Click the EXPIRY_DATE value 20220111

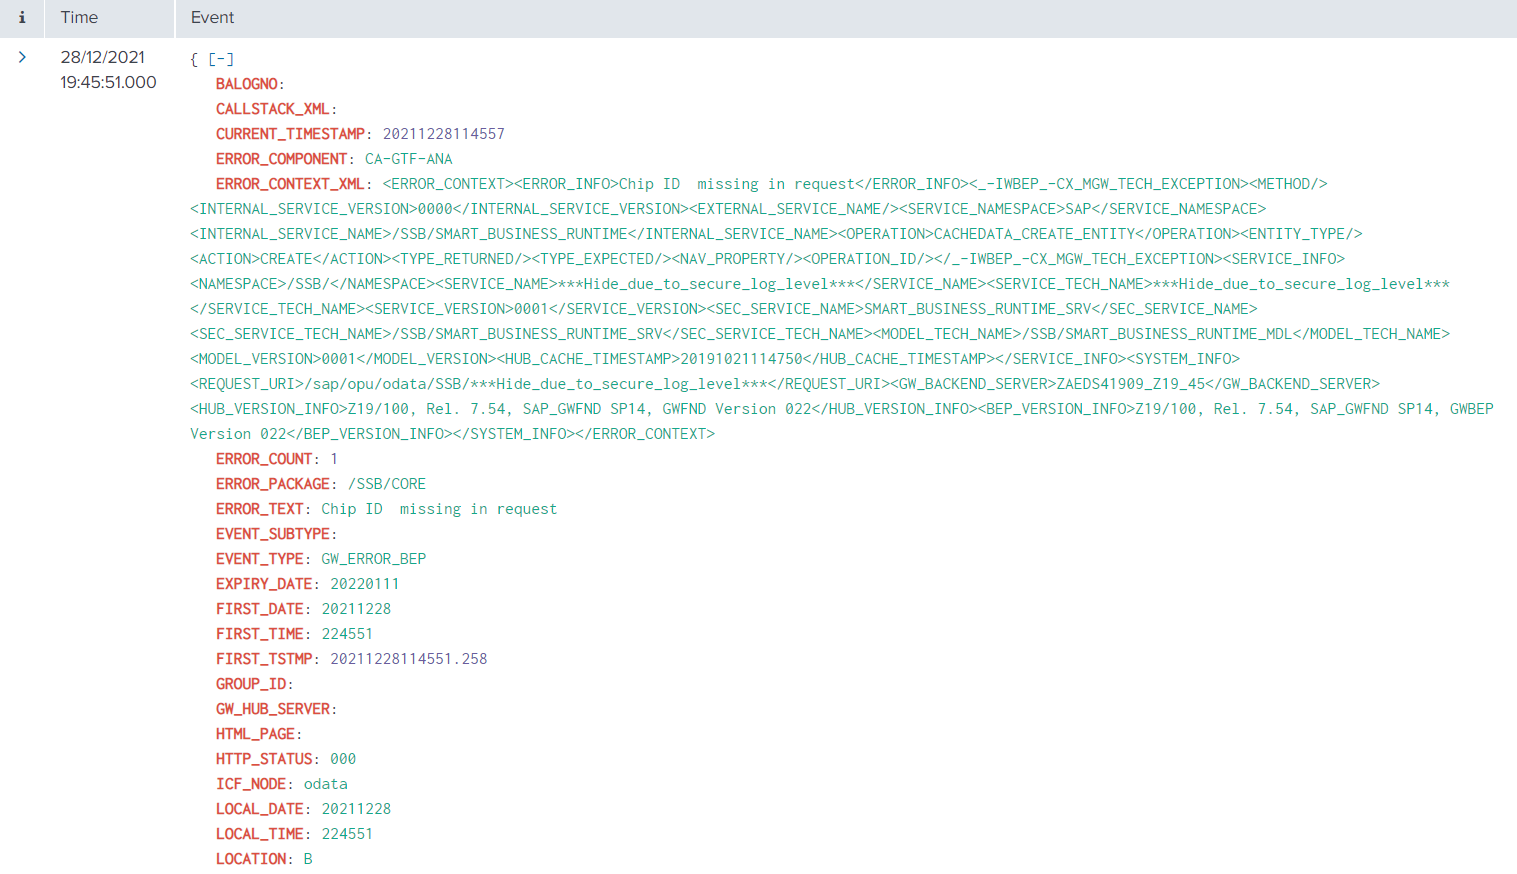coord(364,584)
